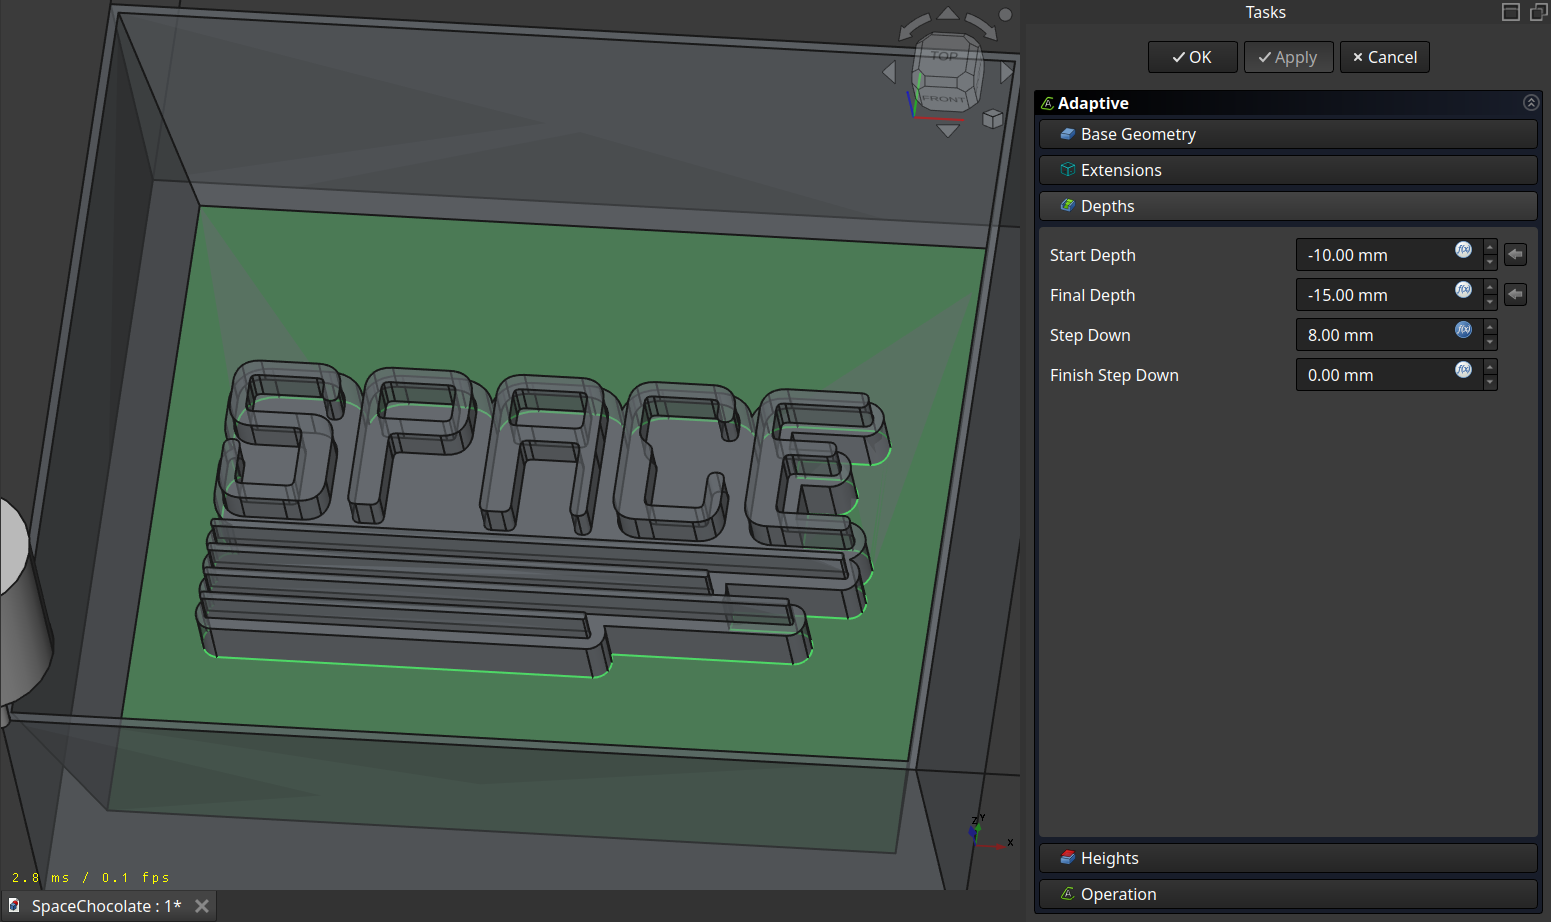Expand the Base Geometry section
Image resolution: width=1551 pixels, height=922 pixels.
click(1288, 134)
